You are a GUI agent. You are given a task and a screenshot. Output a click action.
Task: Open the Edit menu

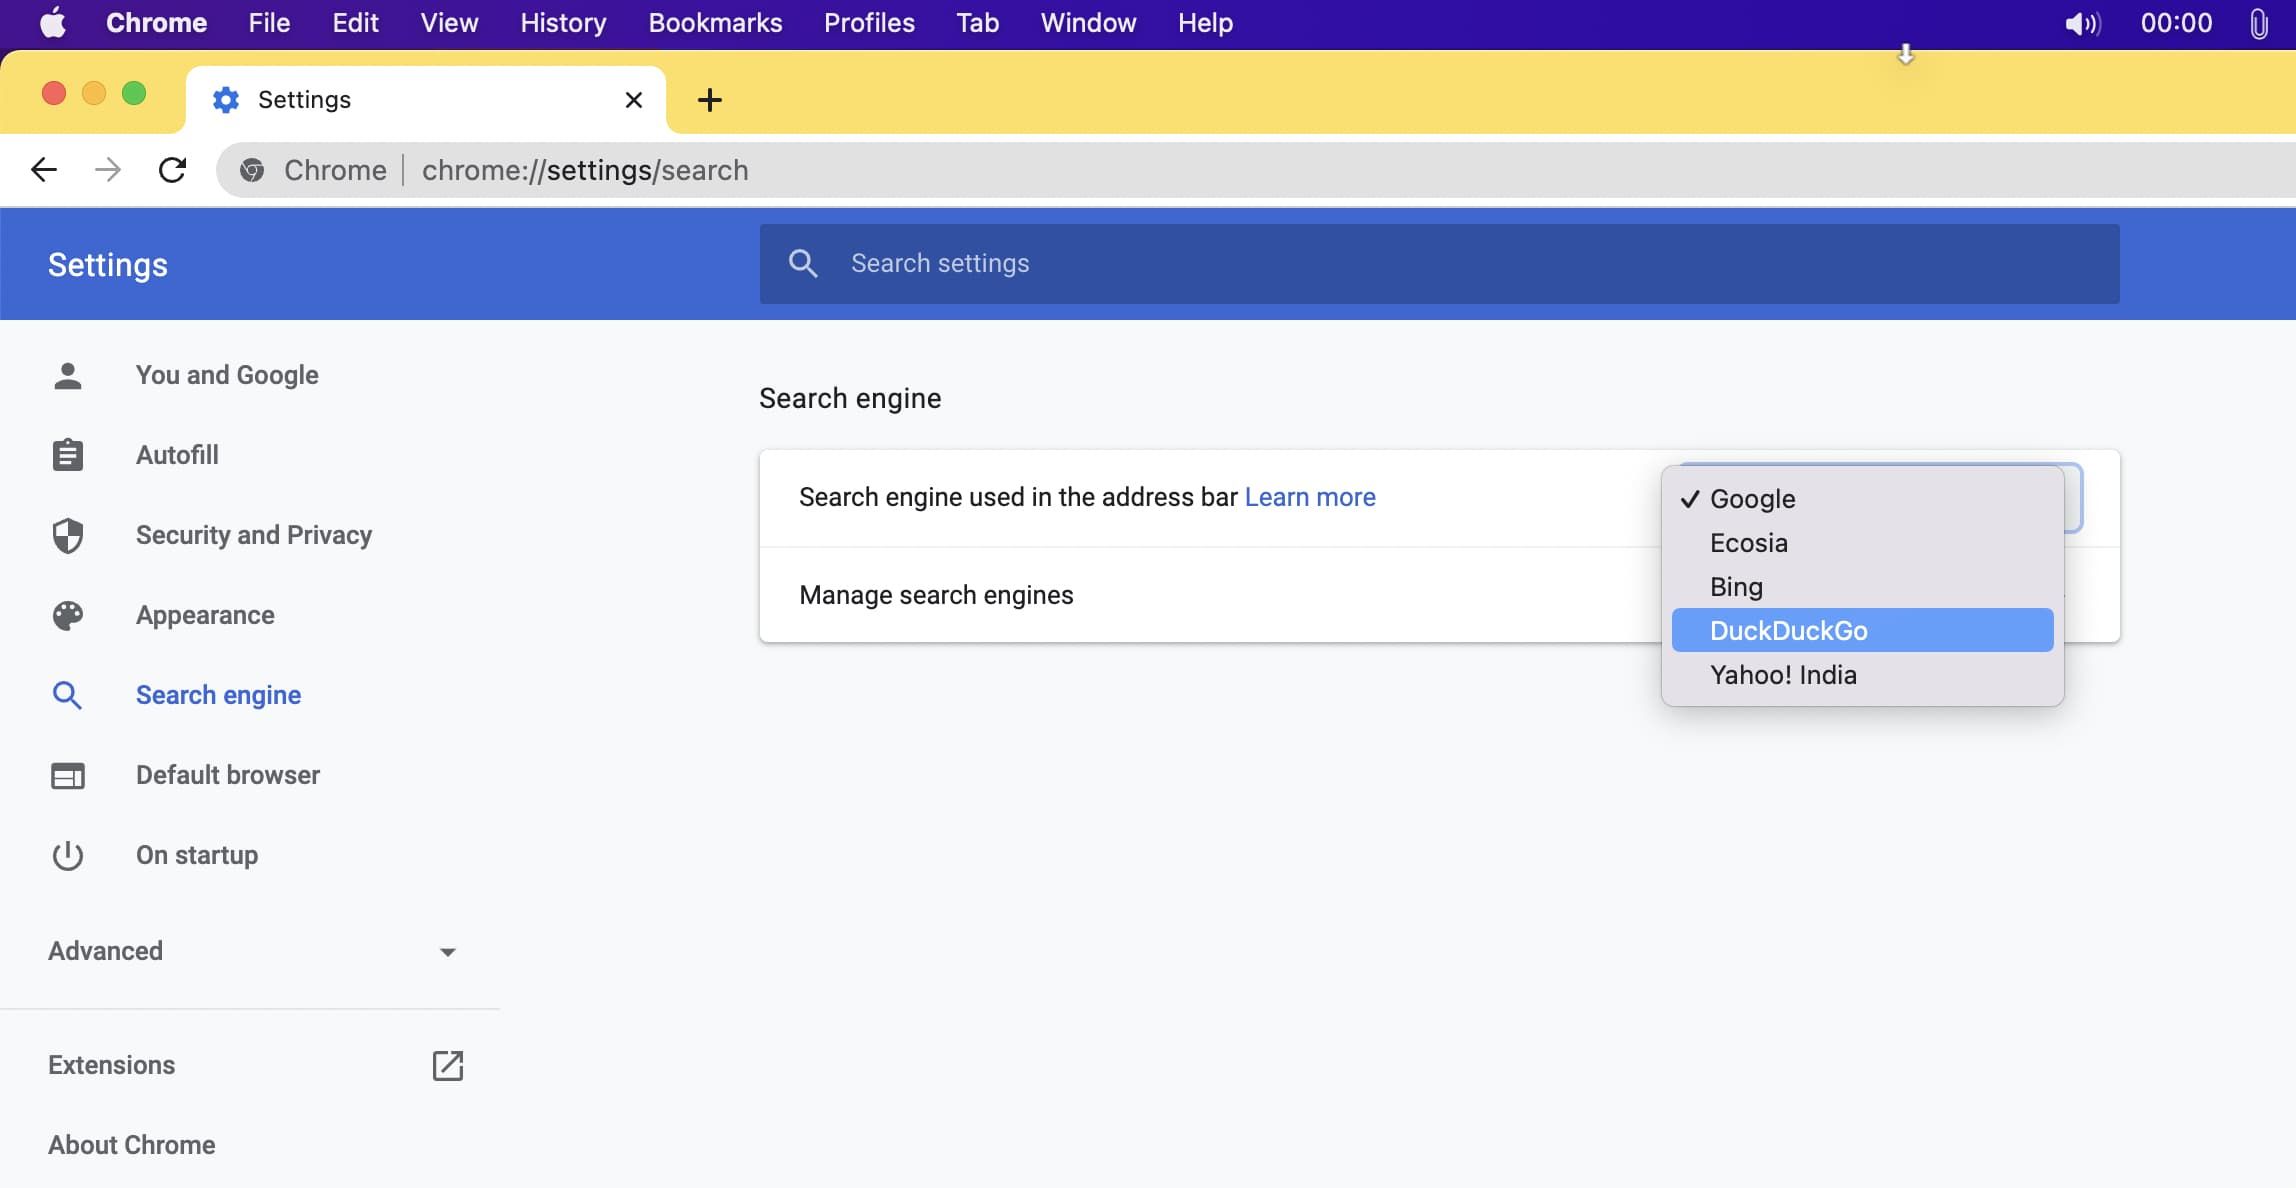355,22
